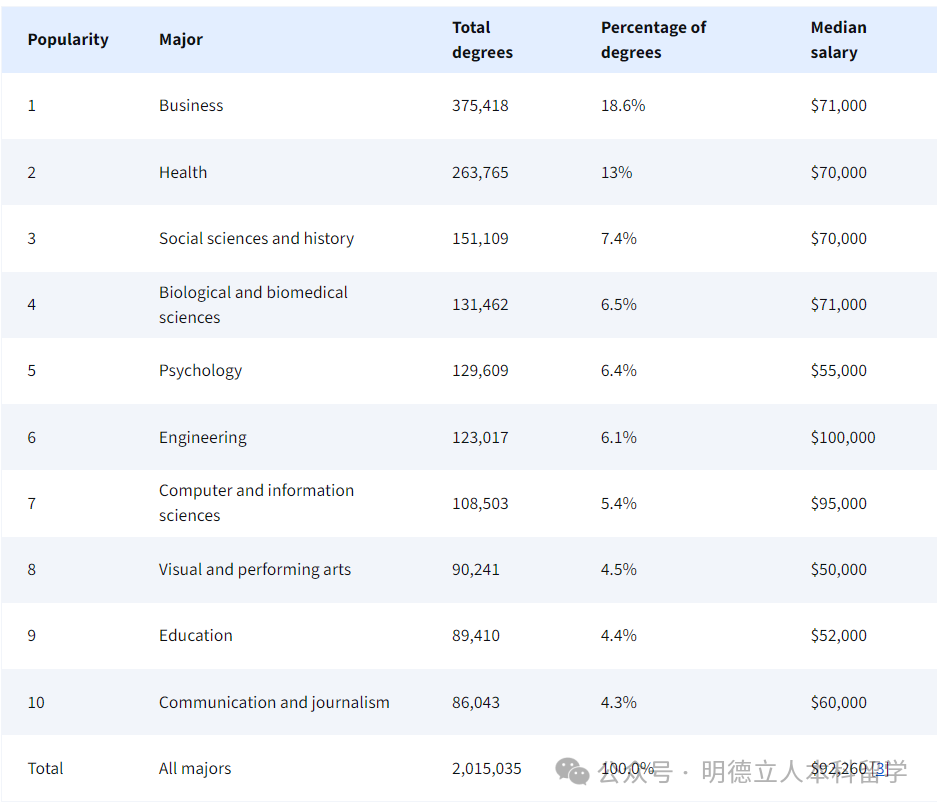Click the Education major cell
Image resolution: width=937 pixels, height=809 pixels.
point(195,636)
